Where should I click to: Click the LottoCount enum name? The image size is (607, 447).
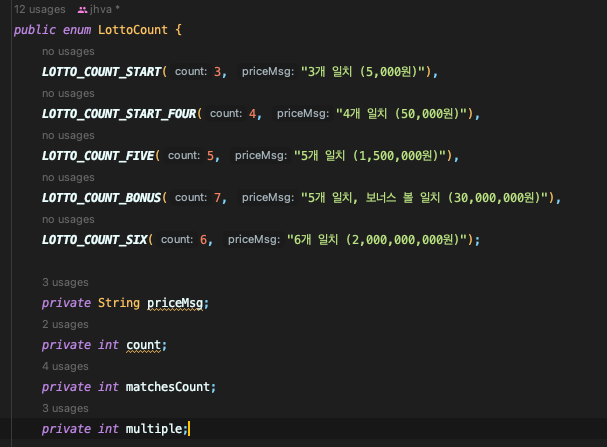point(133,30)
